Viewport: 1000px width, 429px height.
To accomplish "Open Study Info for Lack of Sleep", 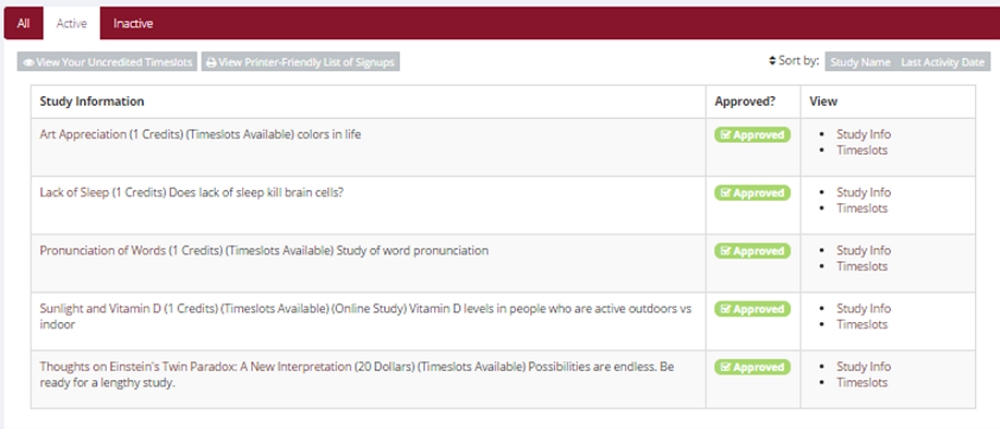I will pos(864,193).
